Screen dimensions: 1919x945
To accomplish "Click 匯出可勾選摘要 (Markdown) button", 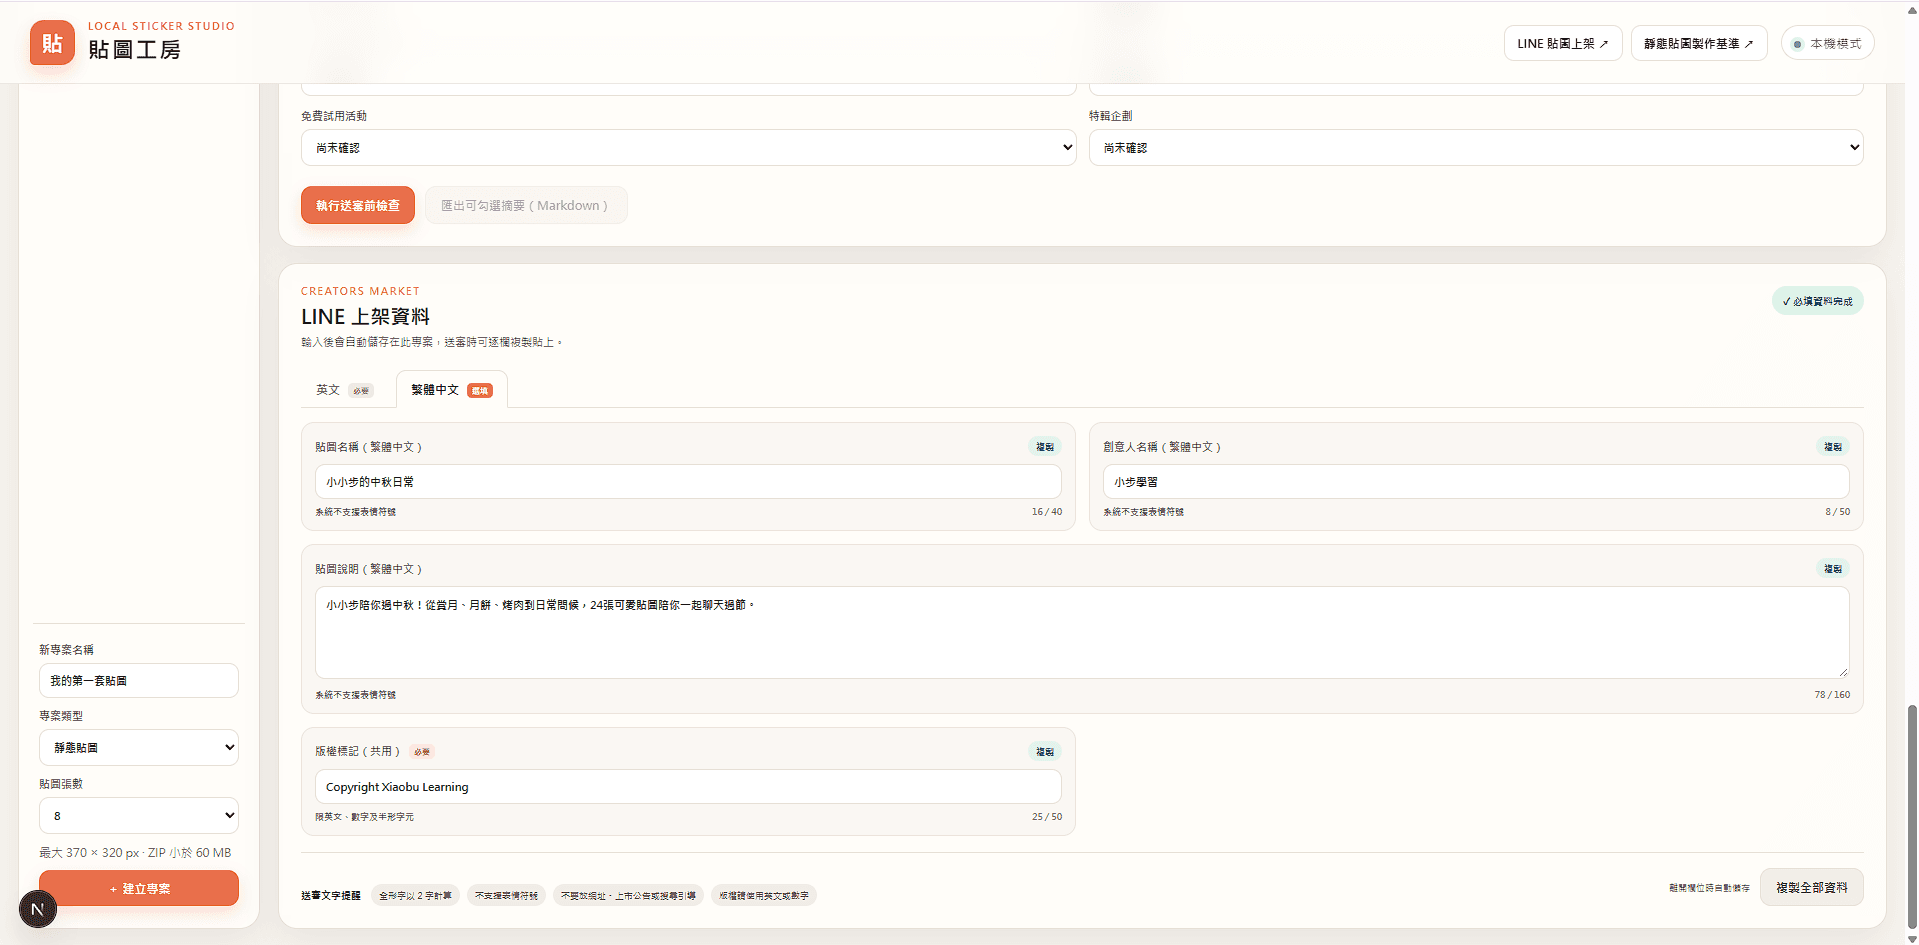I will click(526, 205).
